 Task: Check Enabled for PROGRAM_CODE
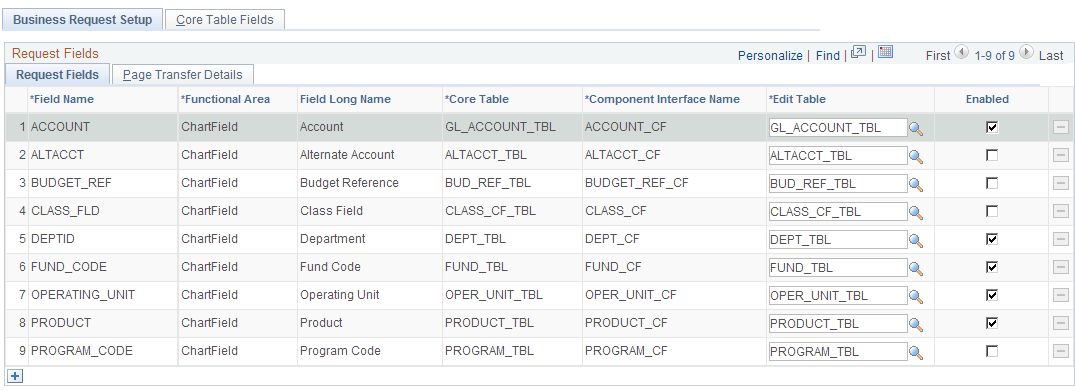point(991,351)
